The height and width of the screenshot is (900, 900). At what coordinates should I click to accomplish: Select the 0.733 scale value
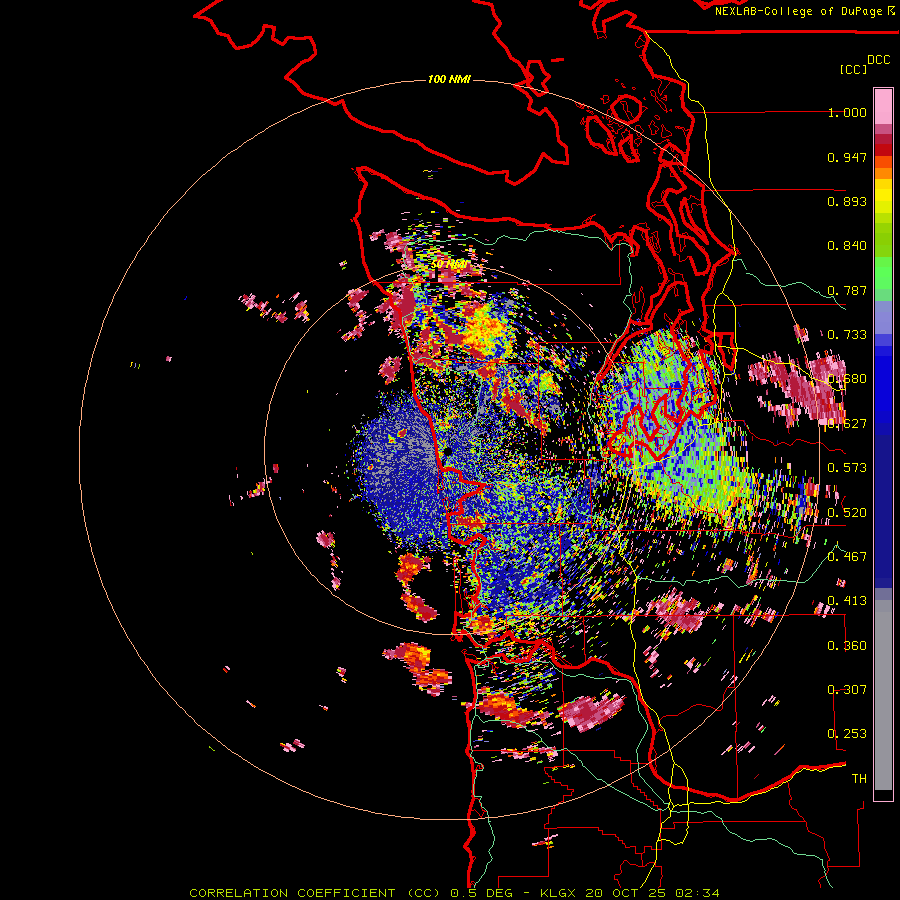coord(847,335)
